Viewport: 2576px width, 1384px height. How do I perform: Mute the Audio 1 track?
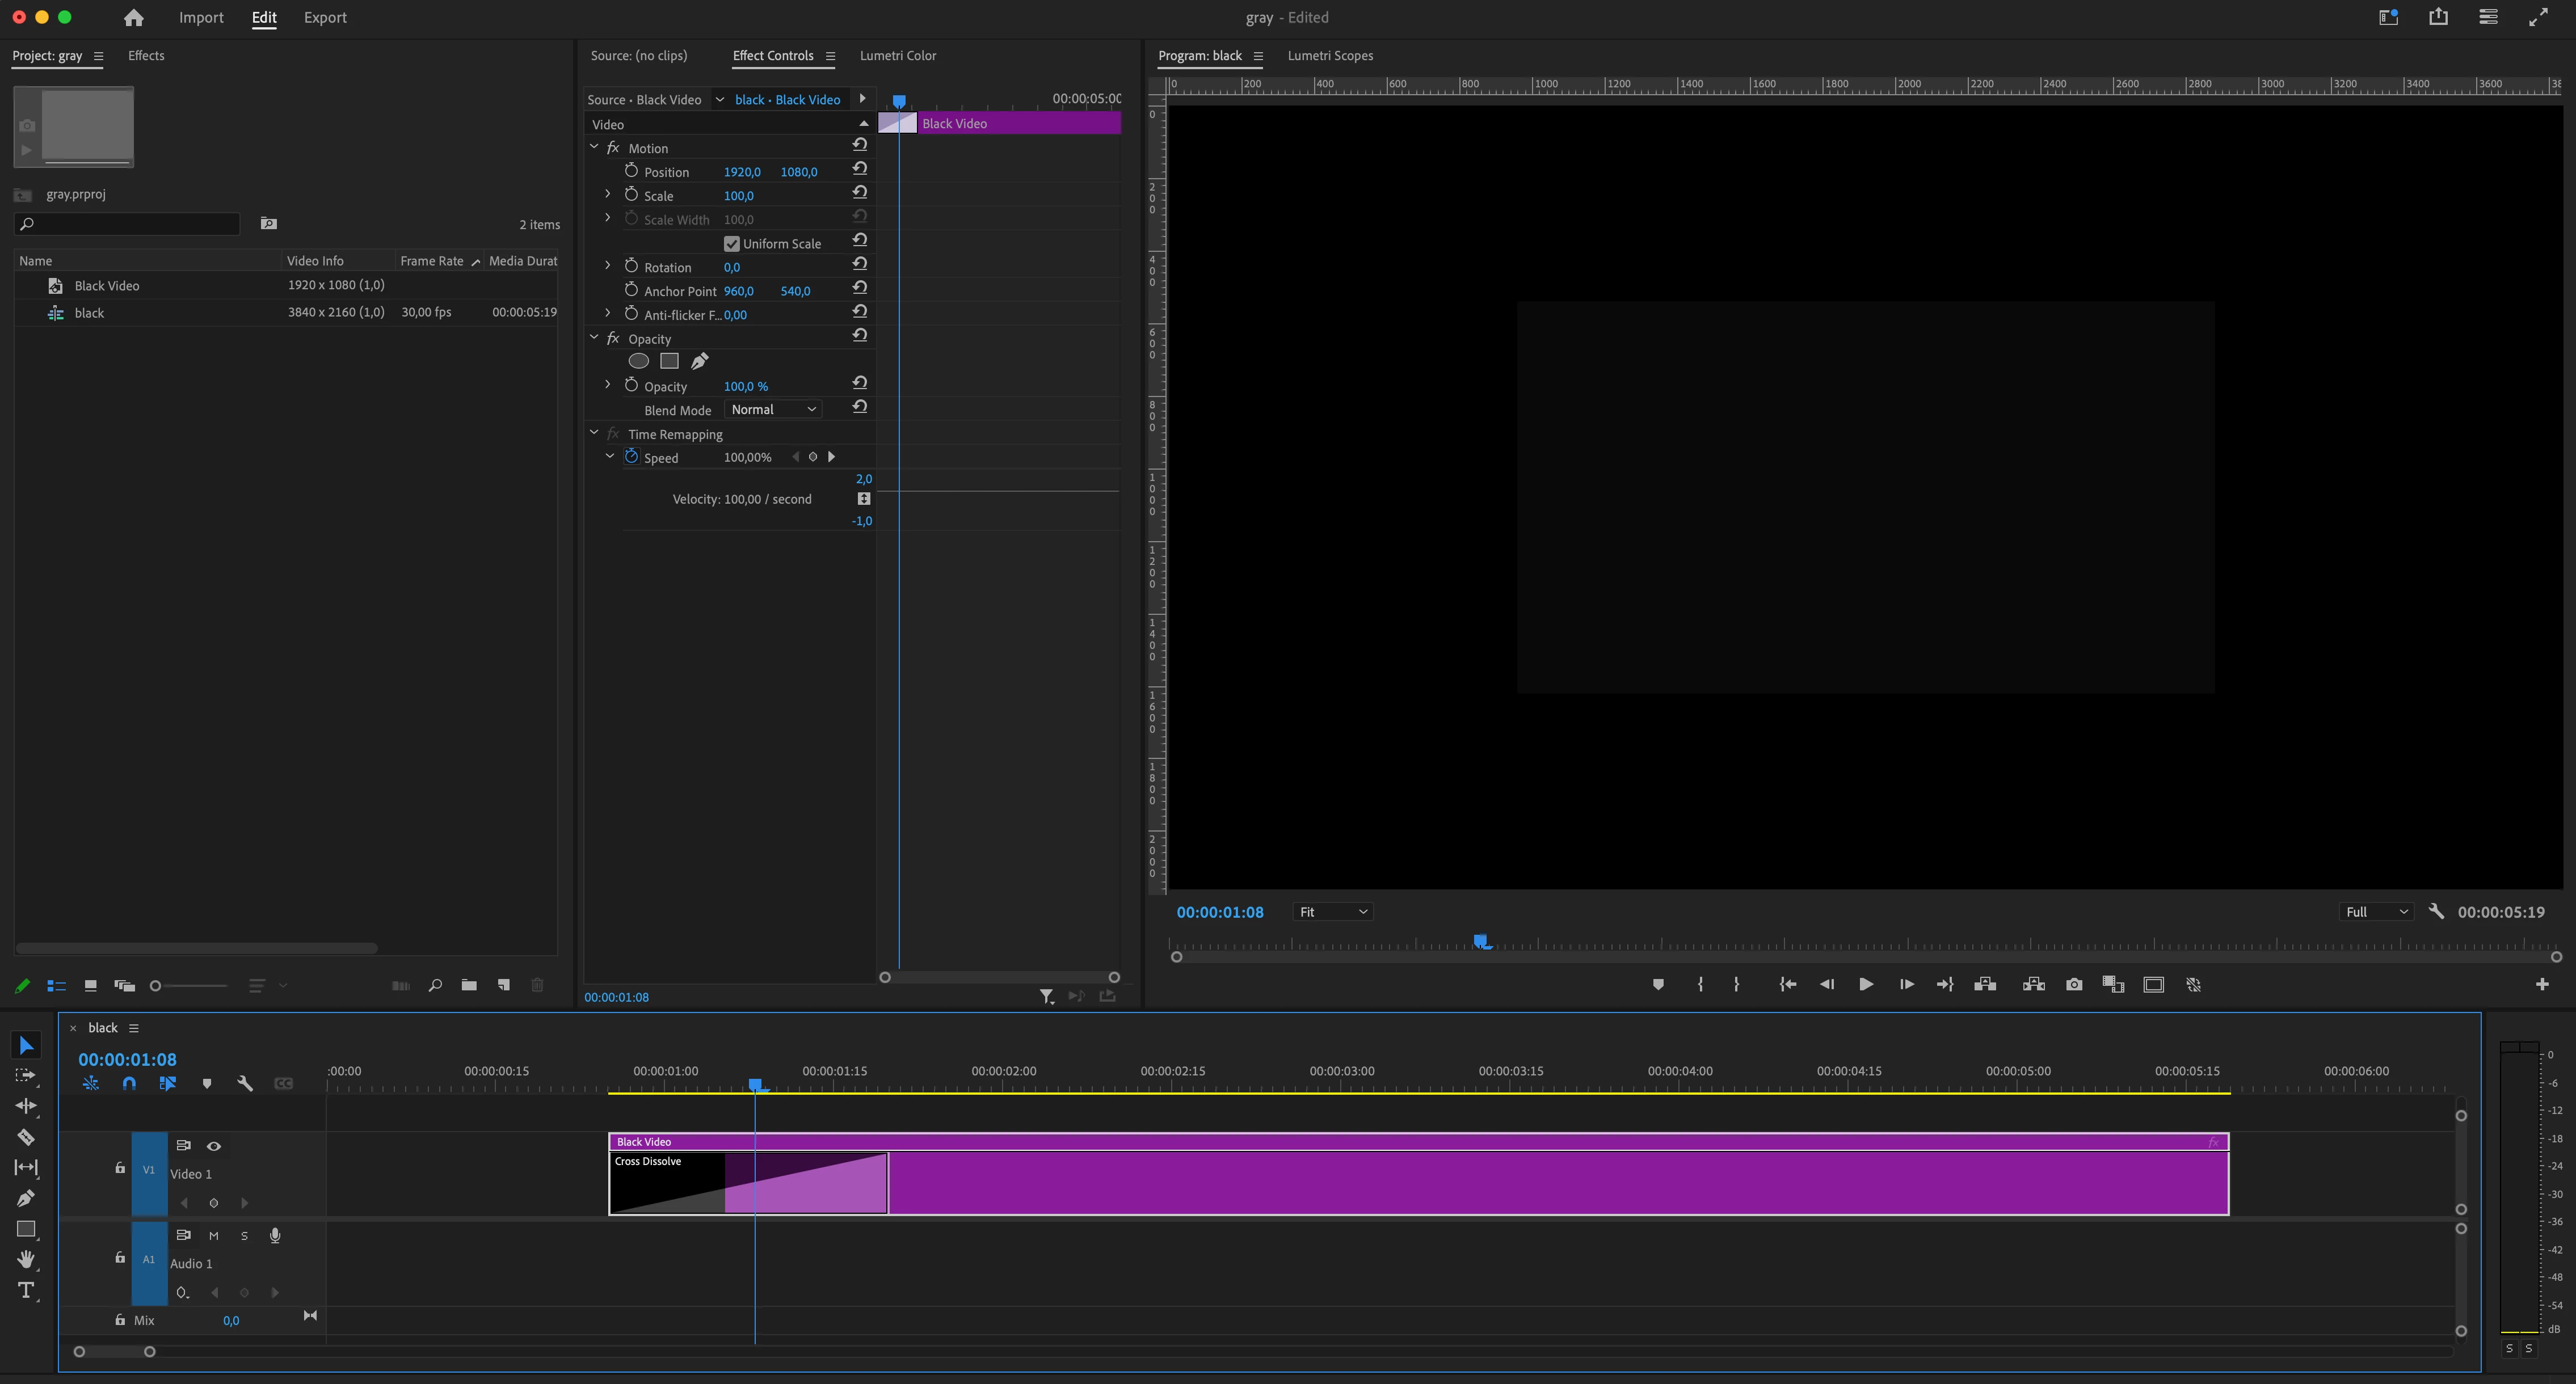point(213,1236)
